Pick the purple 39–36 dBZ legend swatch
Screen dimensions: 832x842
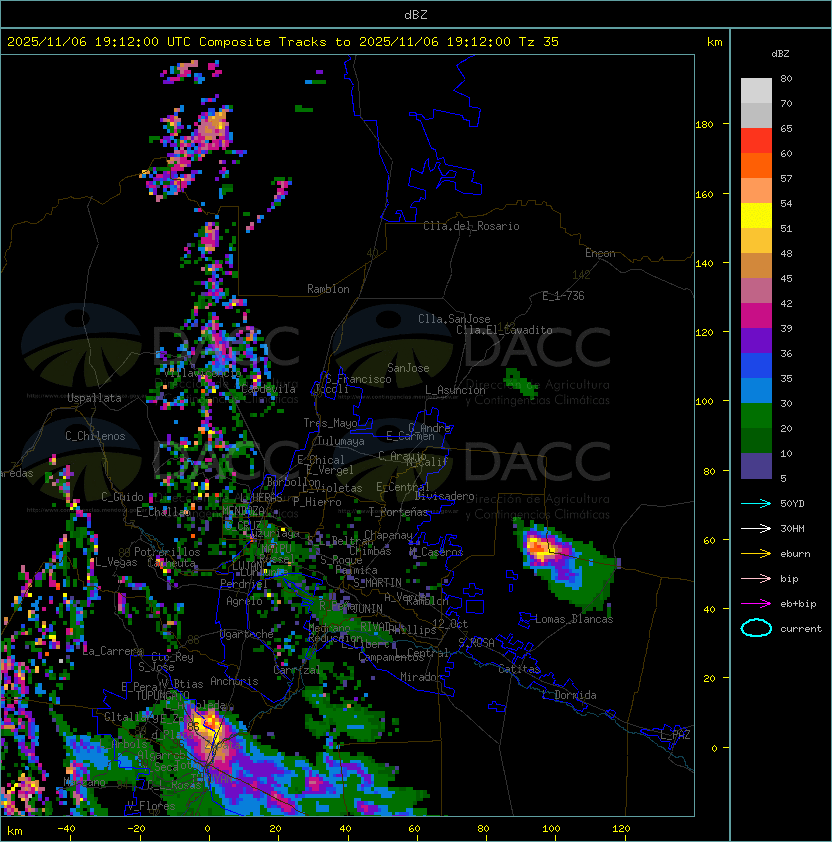pos(756,341)
